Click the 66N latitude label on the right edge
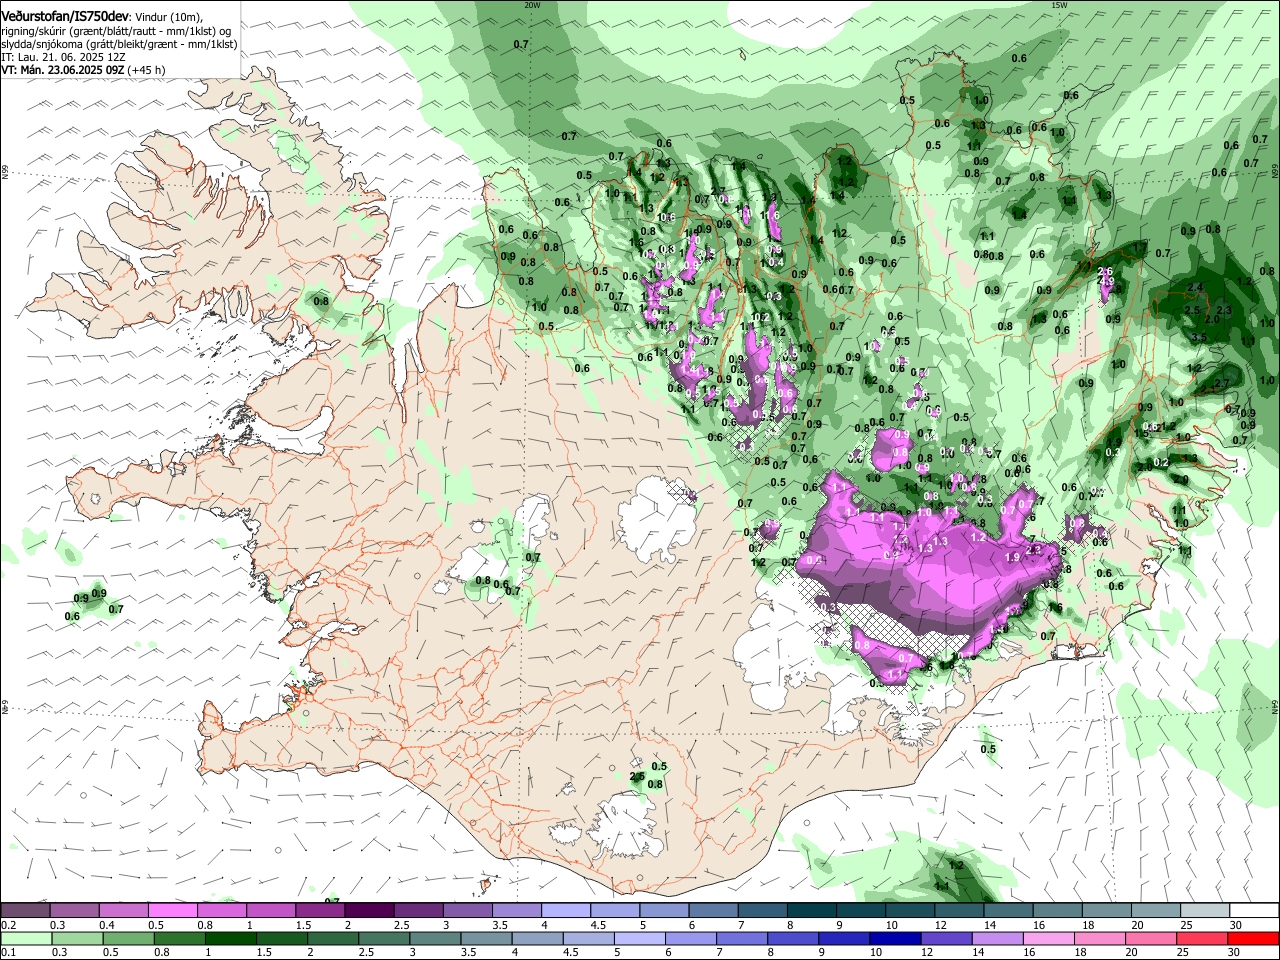The image size is (1280, 960). point(1275,172)
